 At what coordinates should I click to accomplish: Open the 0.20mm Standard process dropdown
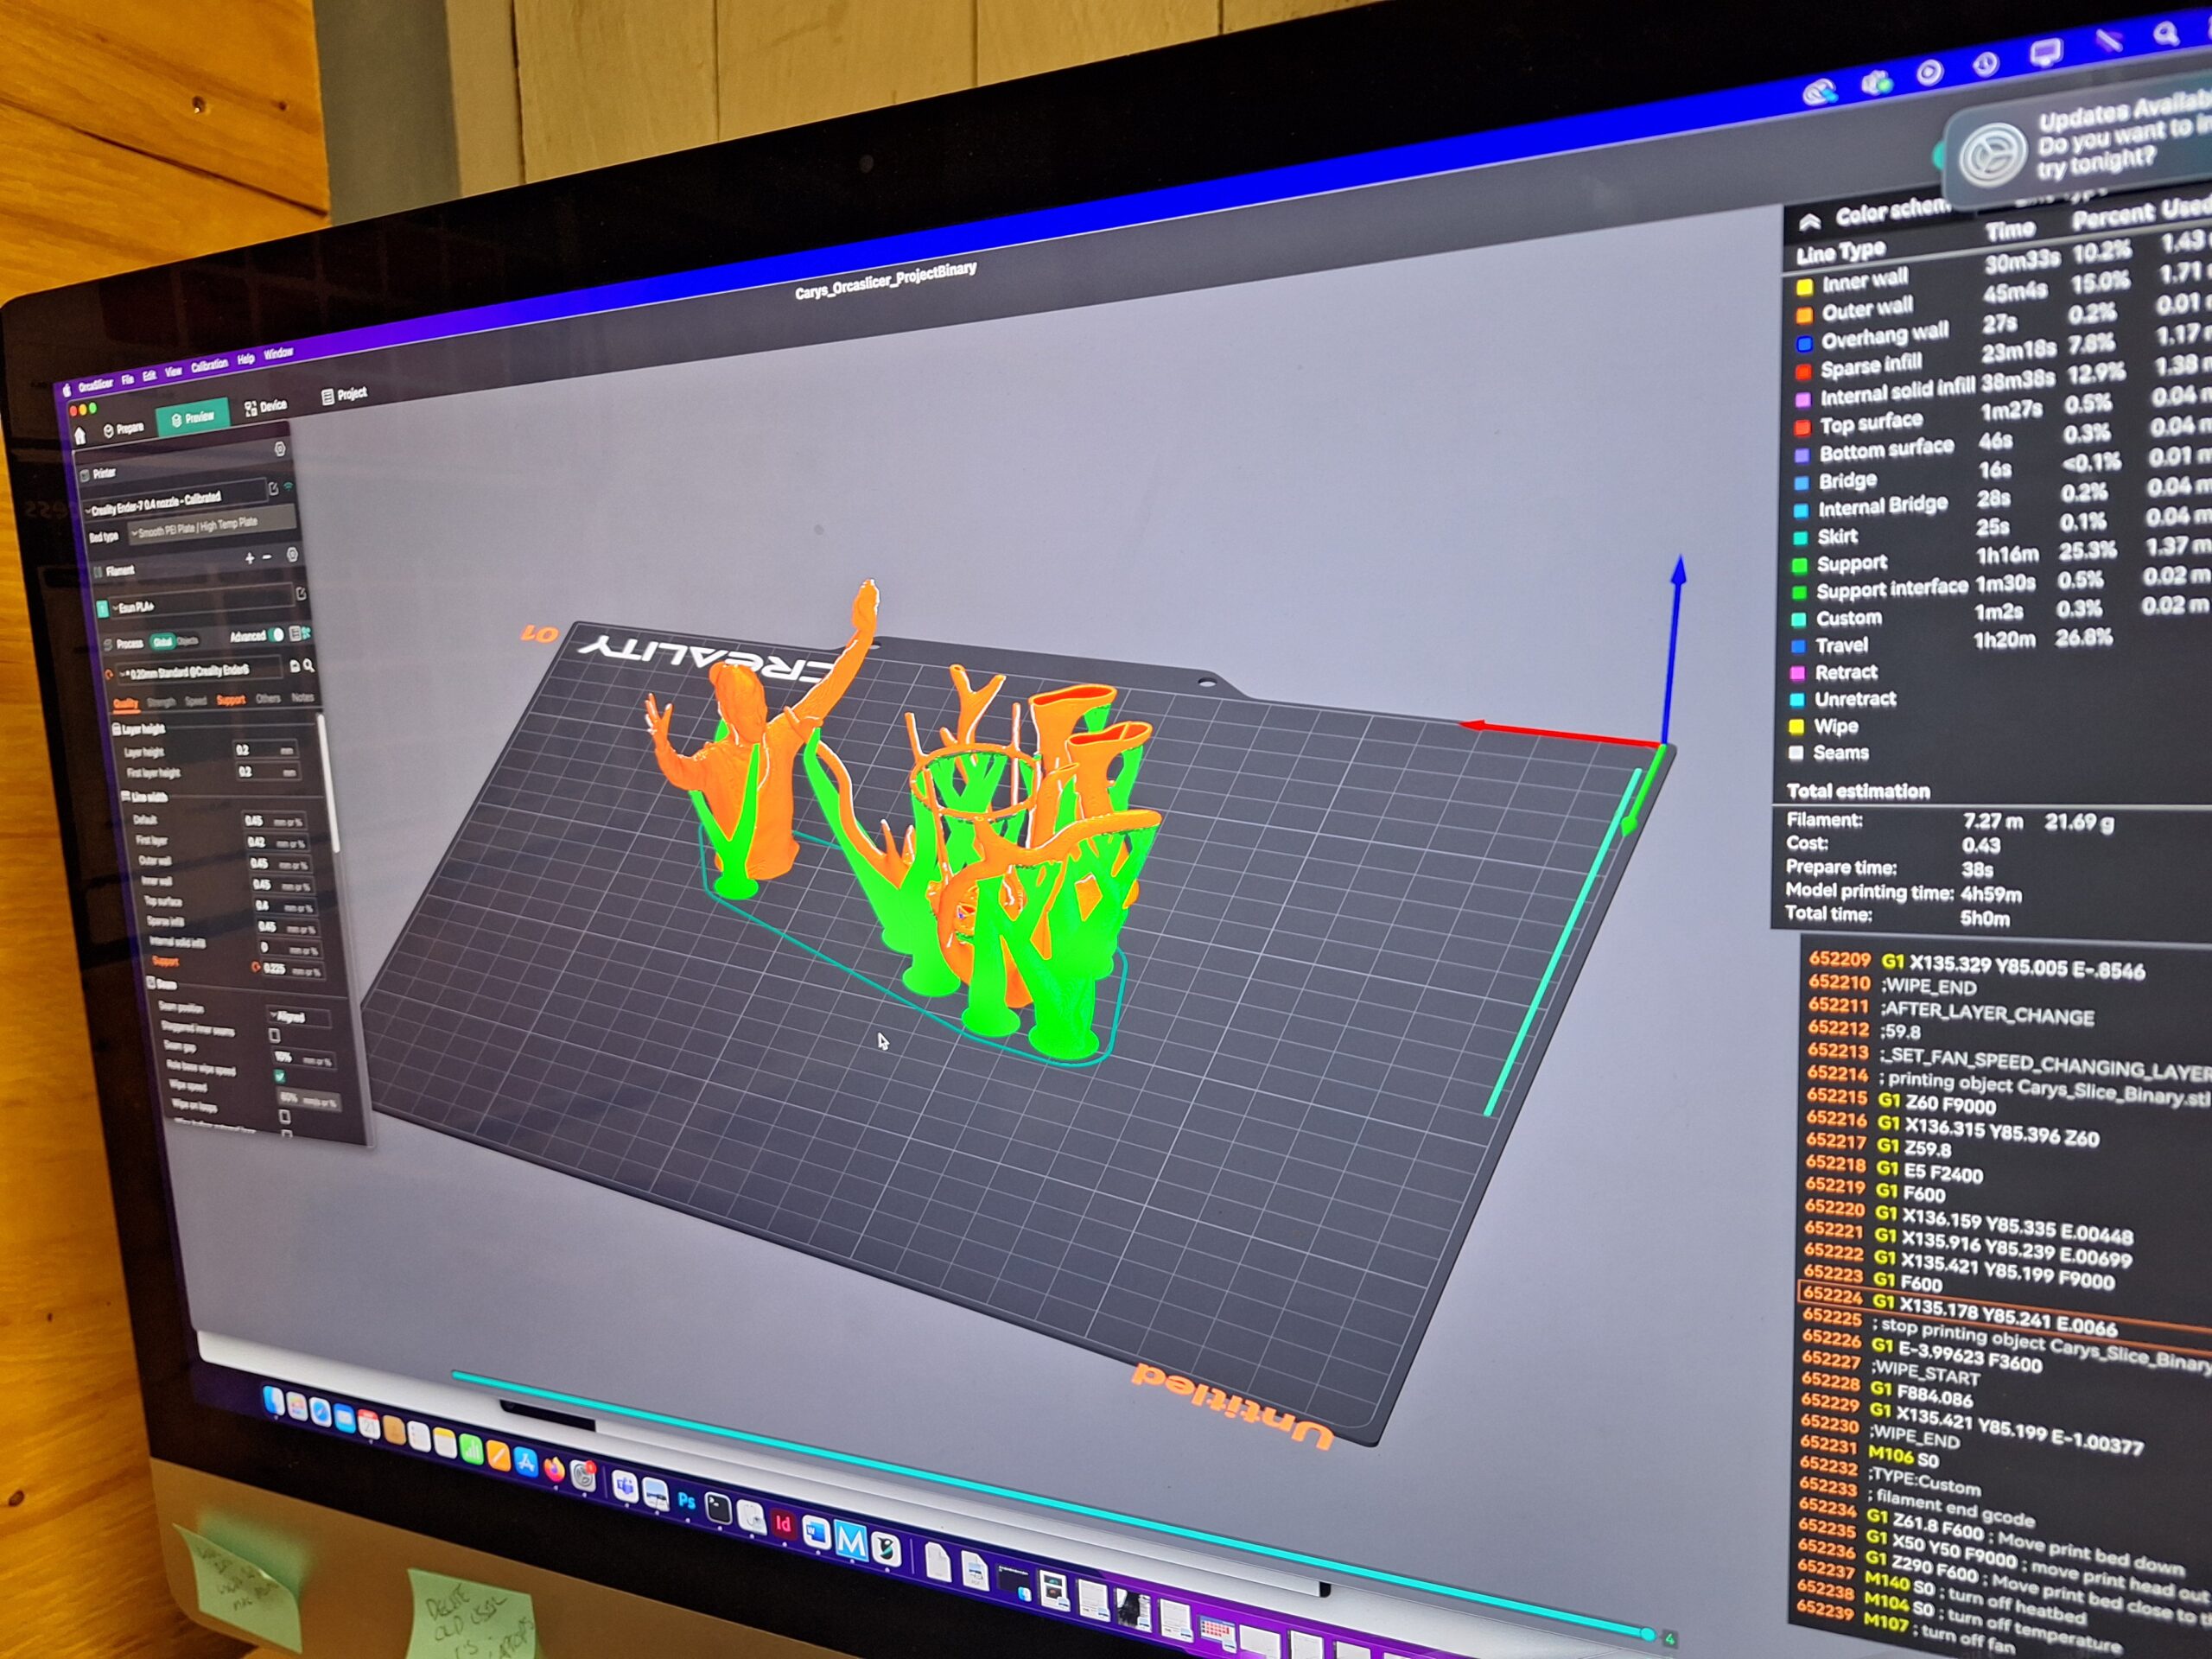[x=200, y=670]
